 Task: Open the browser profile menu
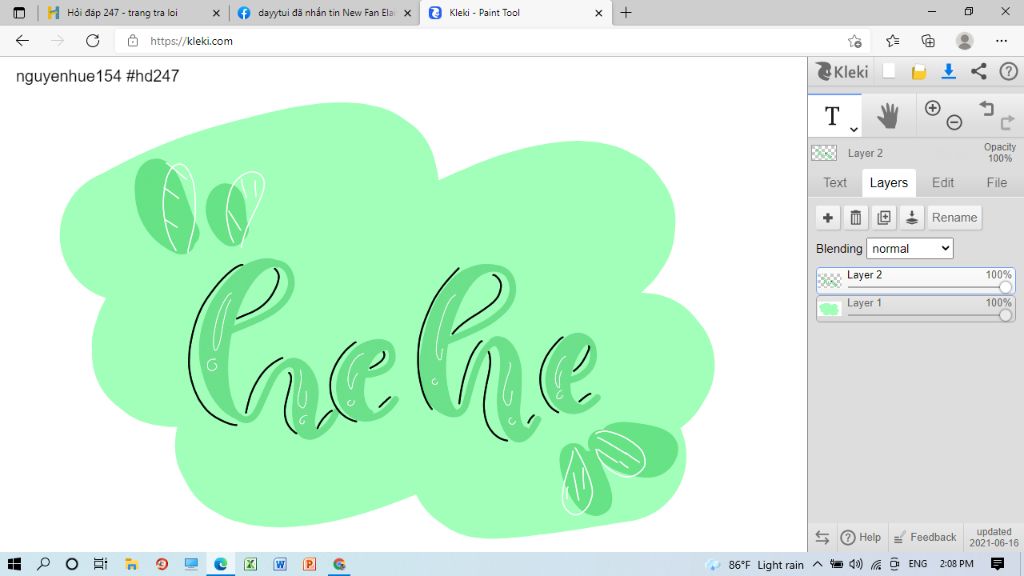tap(965, 41)
